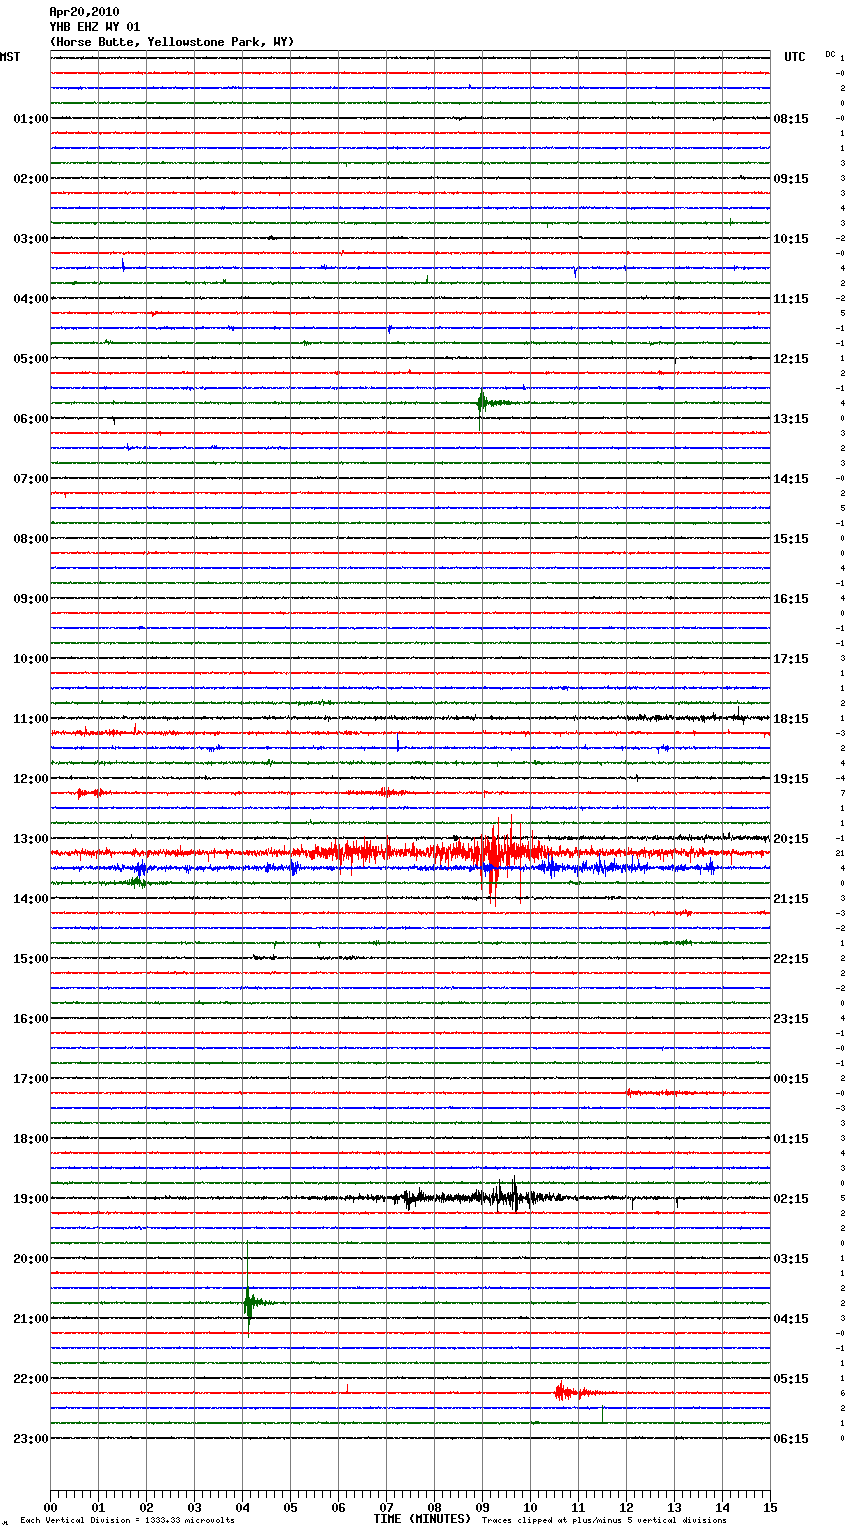Image resolution: width=850 pixels, height=1534 pixels.
Task: Click the "00:15" UTC time label
Action: tap(791, 1079)
